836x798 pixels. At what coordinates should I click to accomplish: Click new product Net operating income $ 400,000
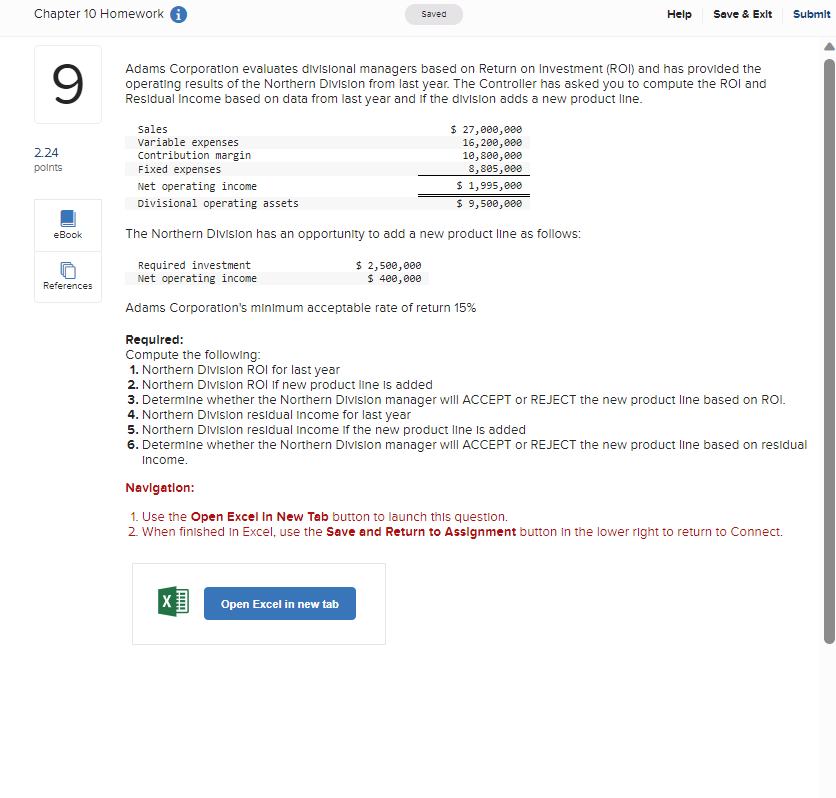tap(395, 279)
